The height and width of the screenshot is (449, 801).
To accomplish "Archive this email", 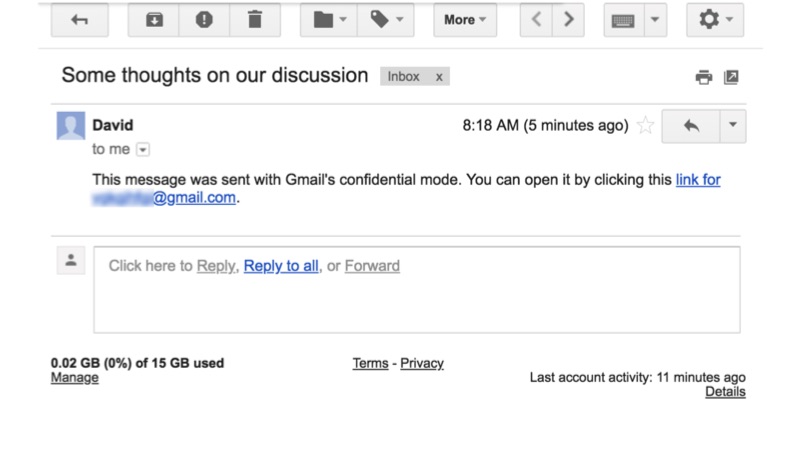I will click(x=155, y=20).
